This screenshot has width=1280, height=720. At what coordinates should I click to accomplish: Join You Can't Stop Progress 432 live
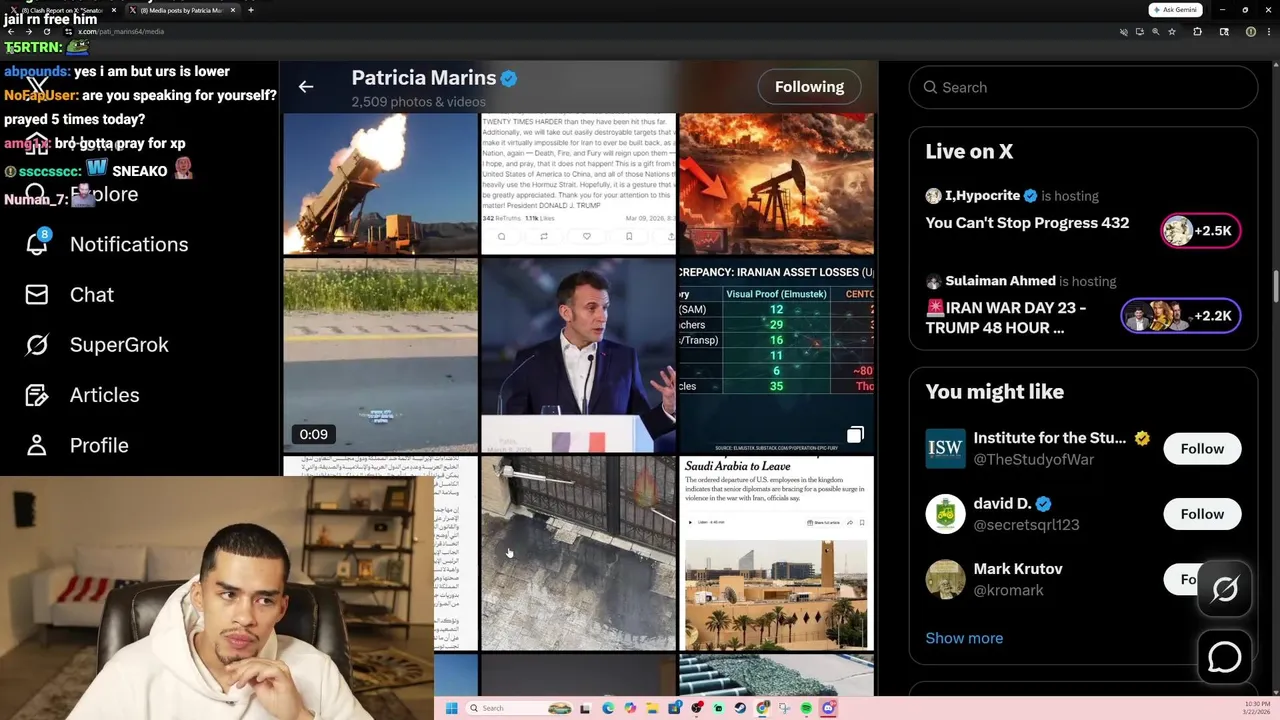[1027, 223]
